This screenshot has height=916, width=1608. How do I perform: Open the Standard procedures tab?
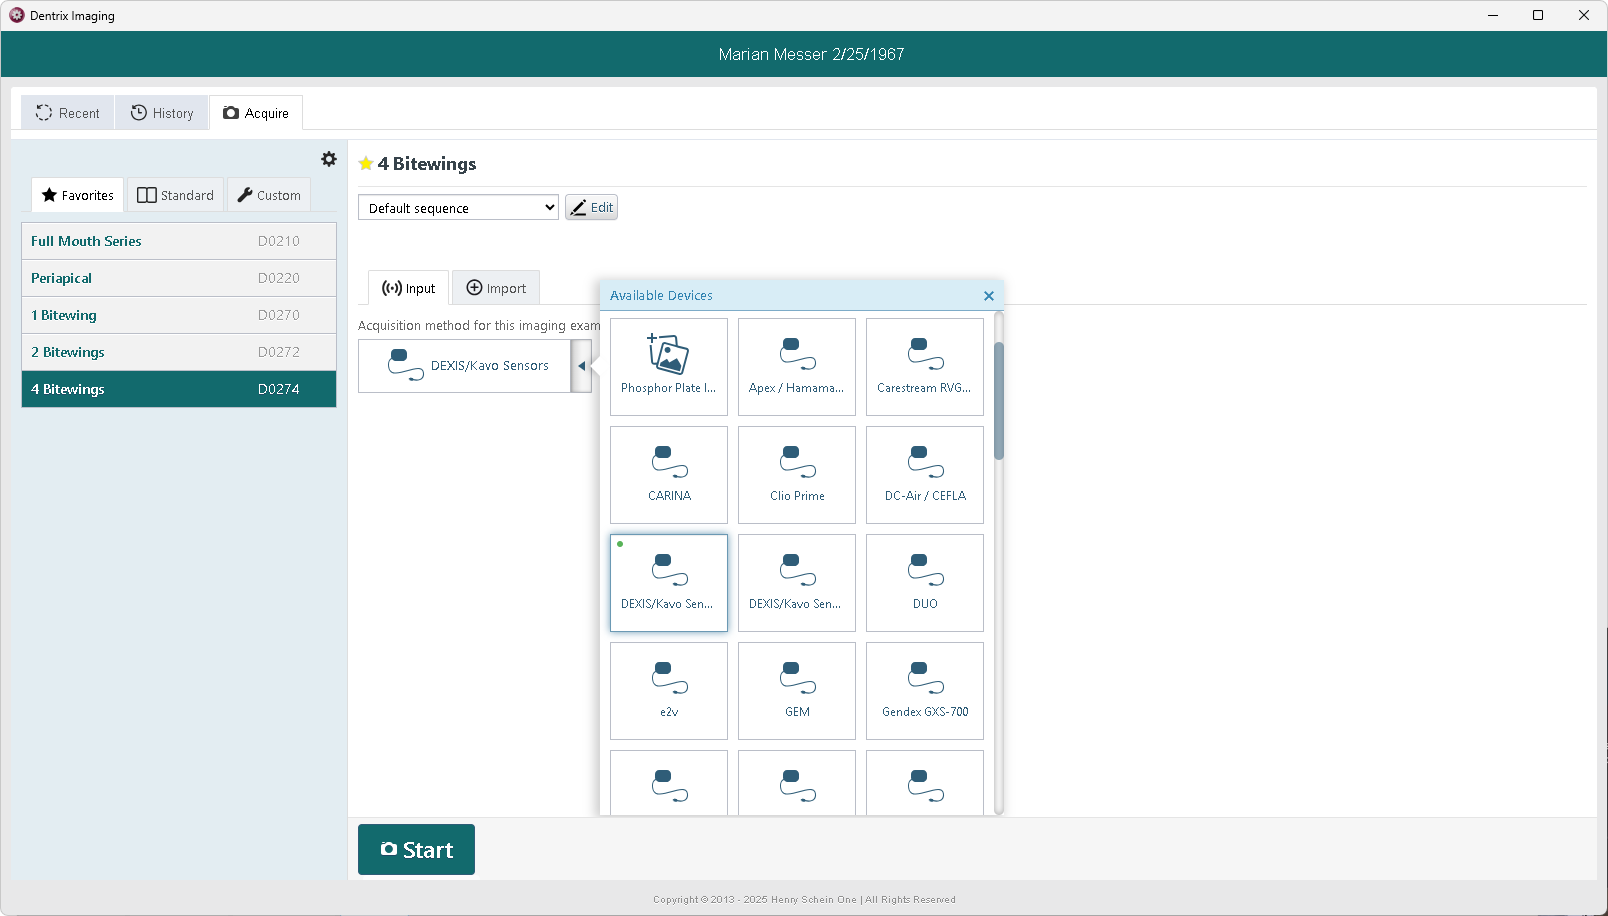click(176, 195)
